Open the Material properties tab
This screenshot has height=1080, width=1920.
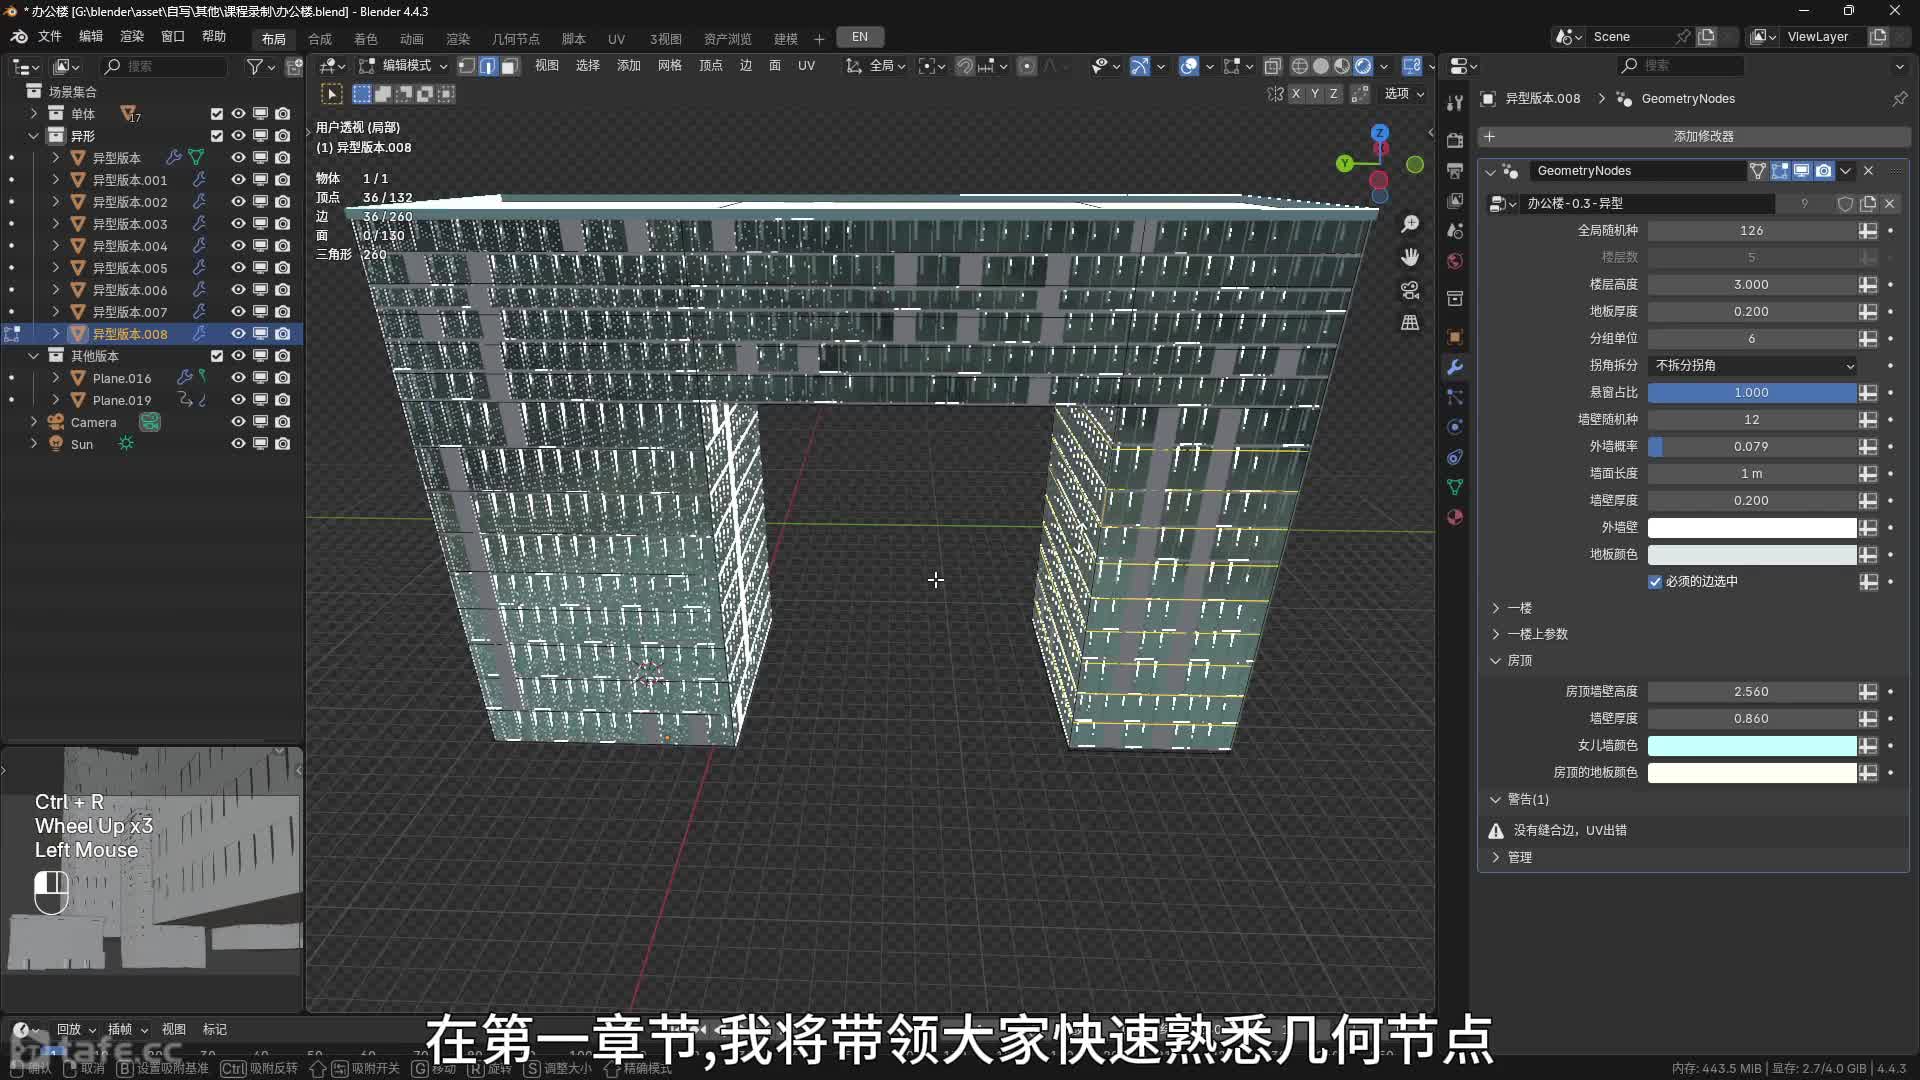[x=1455, y=517]
